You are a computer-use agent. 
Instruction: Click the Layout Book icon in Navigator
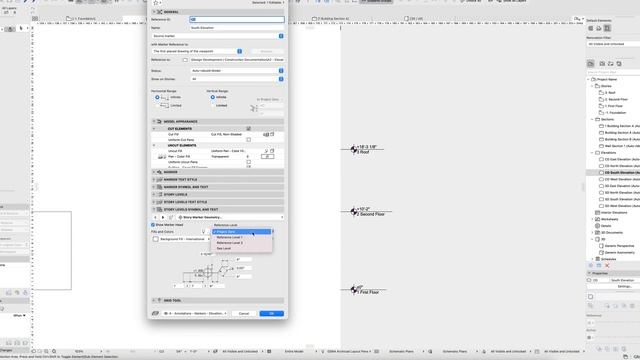[611, 64]
